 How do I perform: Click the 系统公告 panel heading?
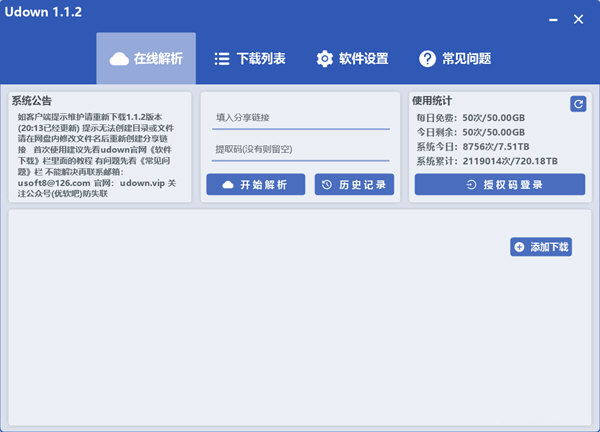click(x=38, y=100)
